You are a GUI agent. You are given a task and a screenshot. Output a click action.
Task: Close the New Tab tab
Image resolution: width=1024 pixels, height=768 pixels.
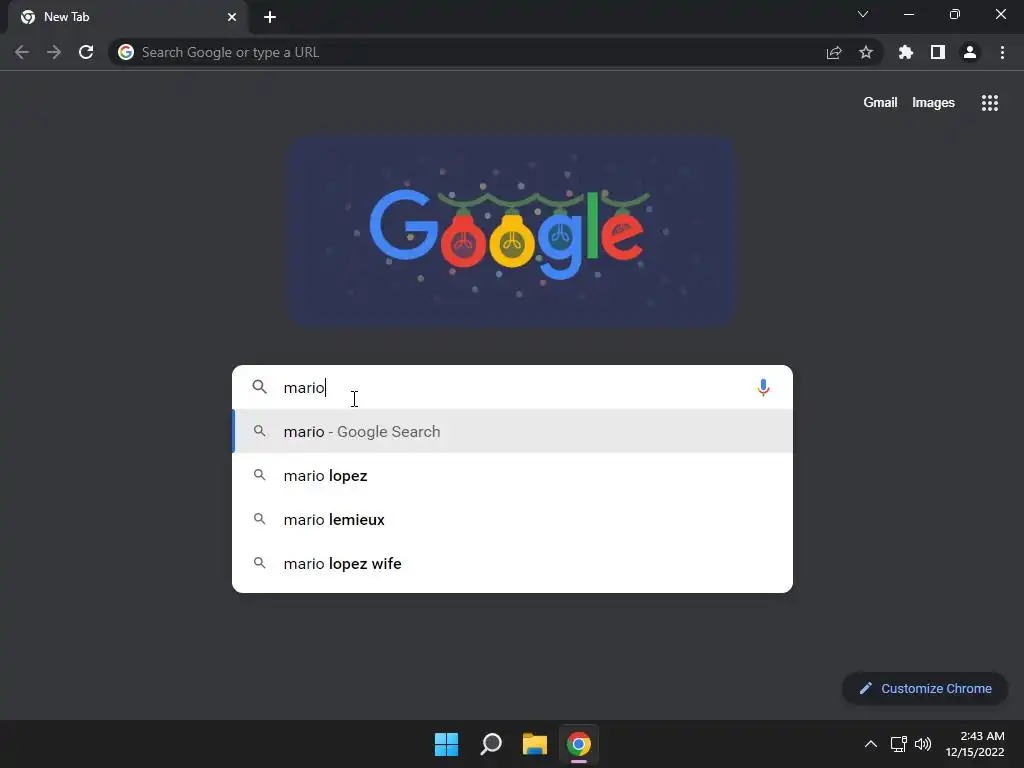[x=232, y=17]
